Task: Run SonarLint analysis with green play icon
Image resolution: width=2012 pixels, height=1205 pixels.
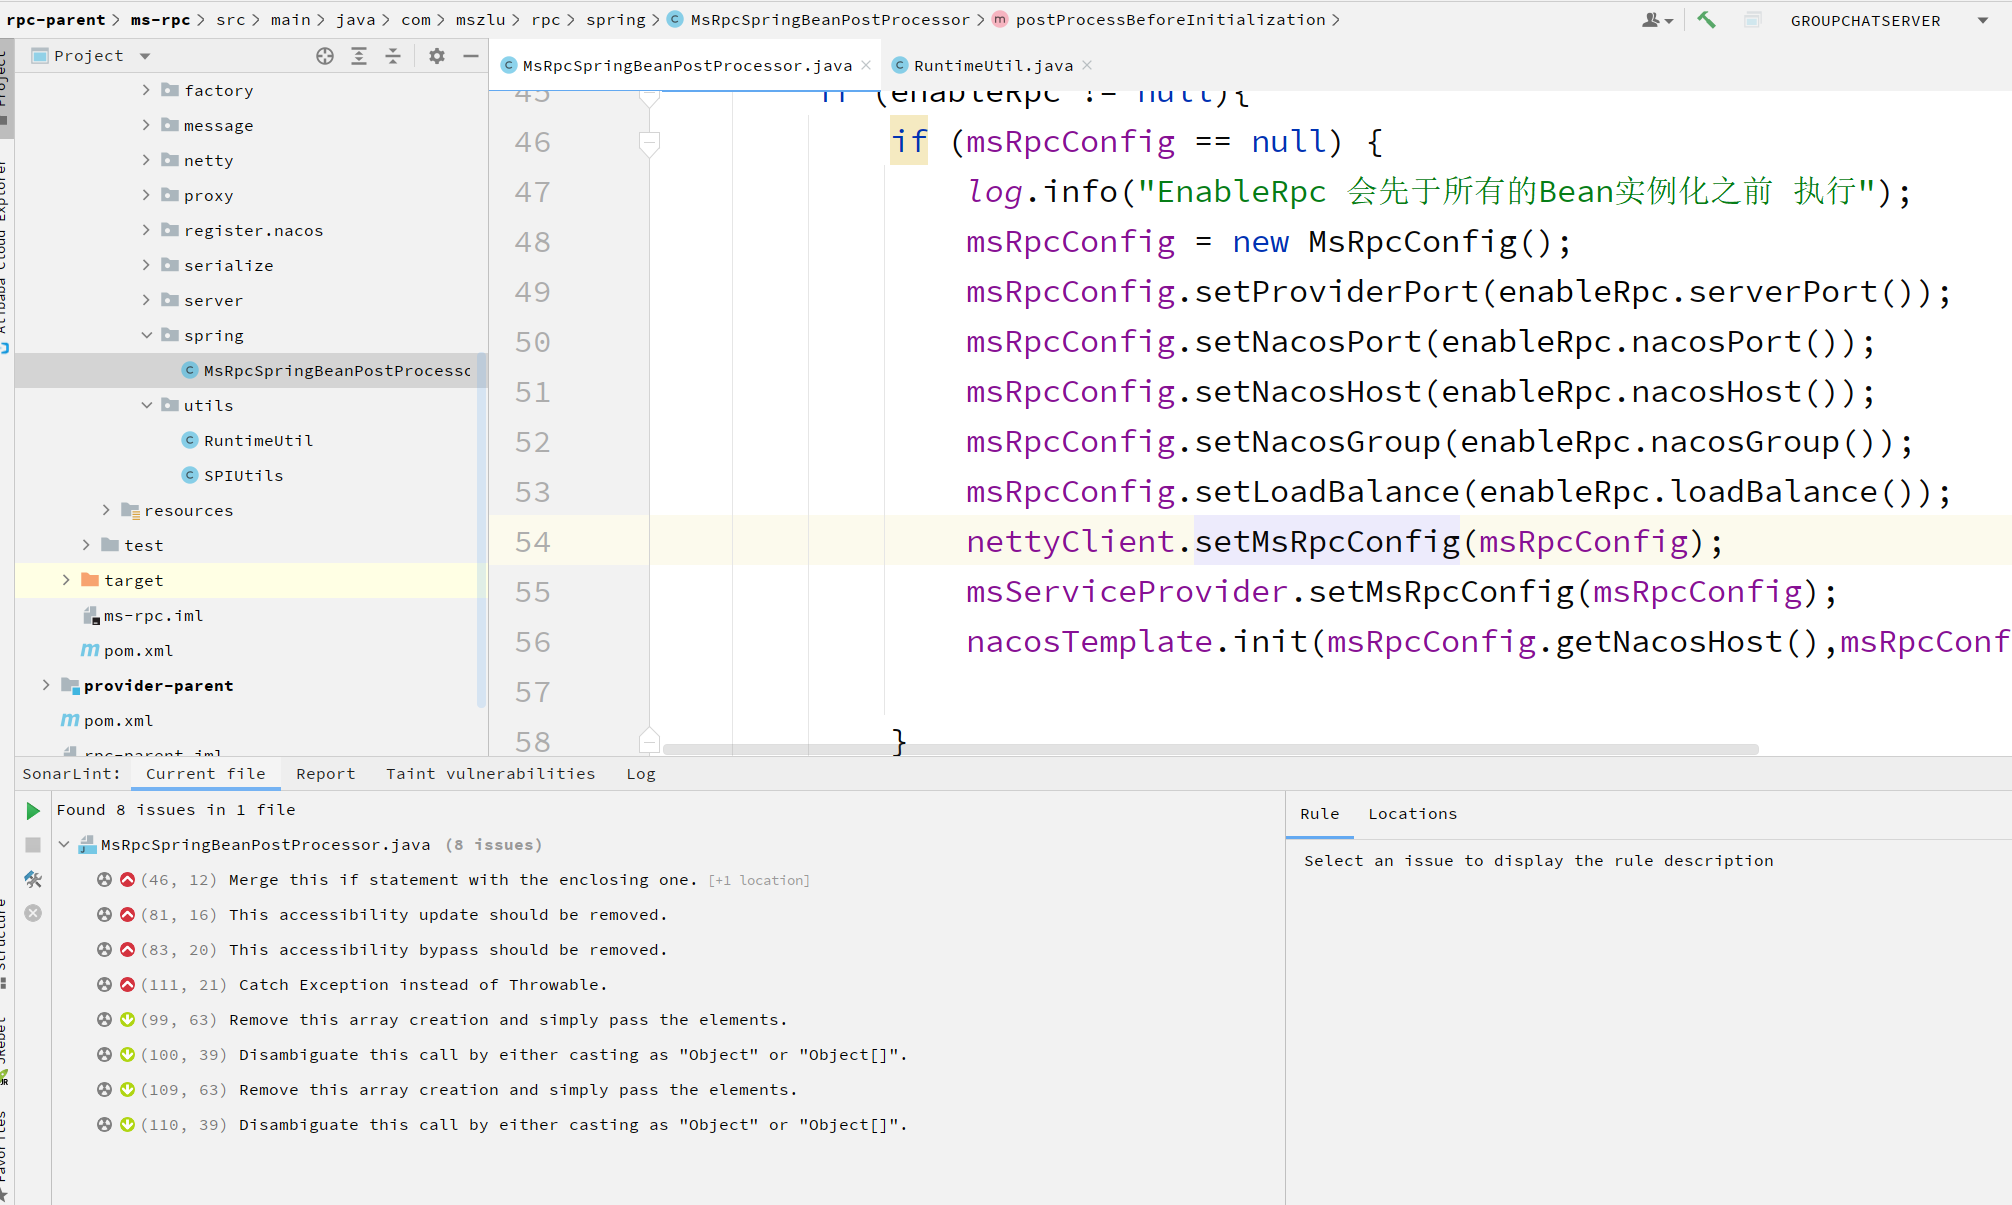Action: tap(33, 810)
